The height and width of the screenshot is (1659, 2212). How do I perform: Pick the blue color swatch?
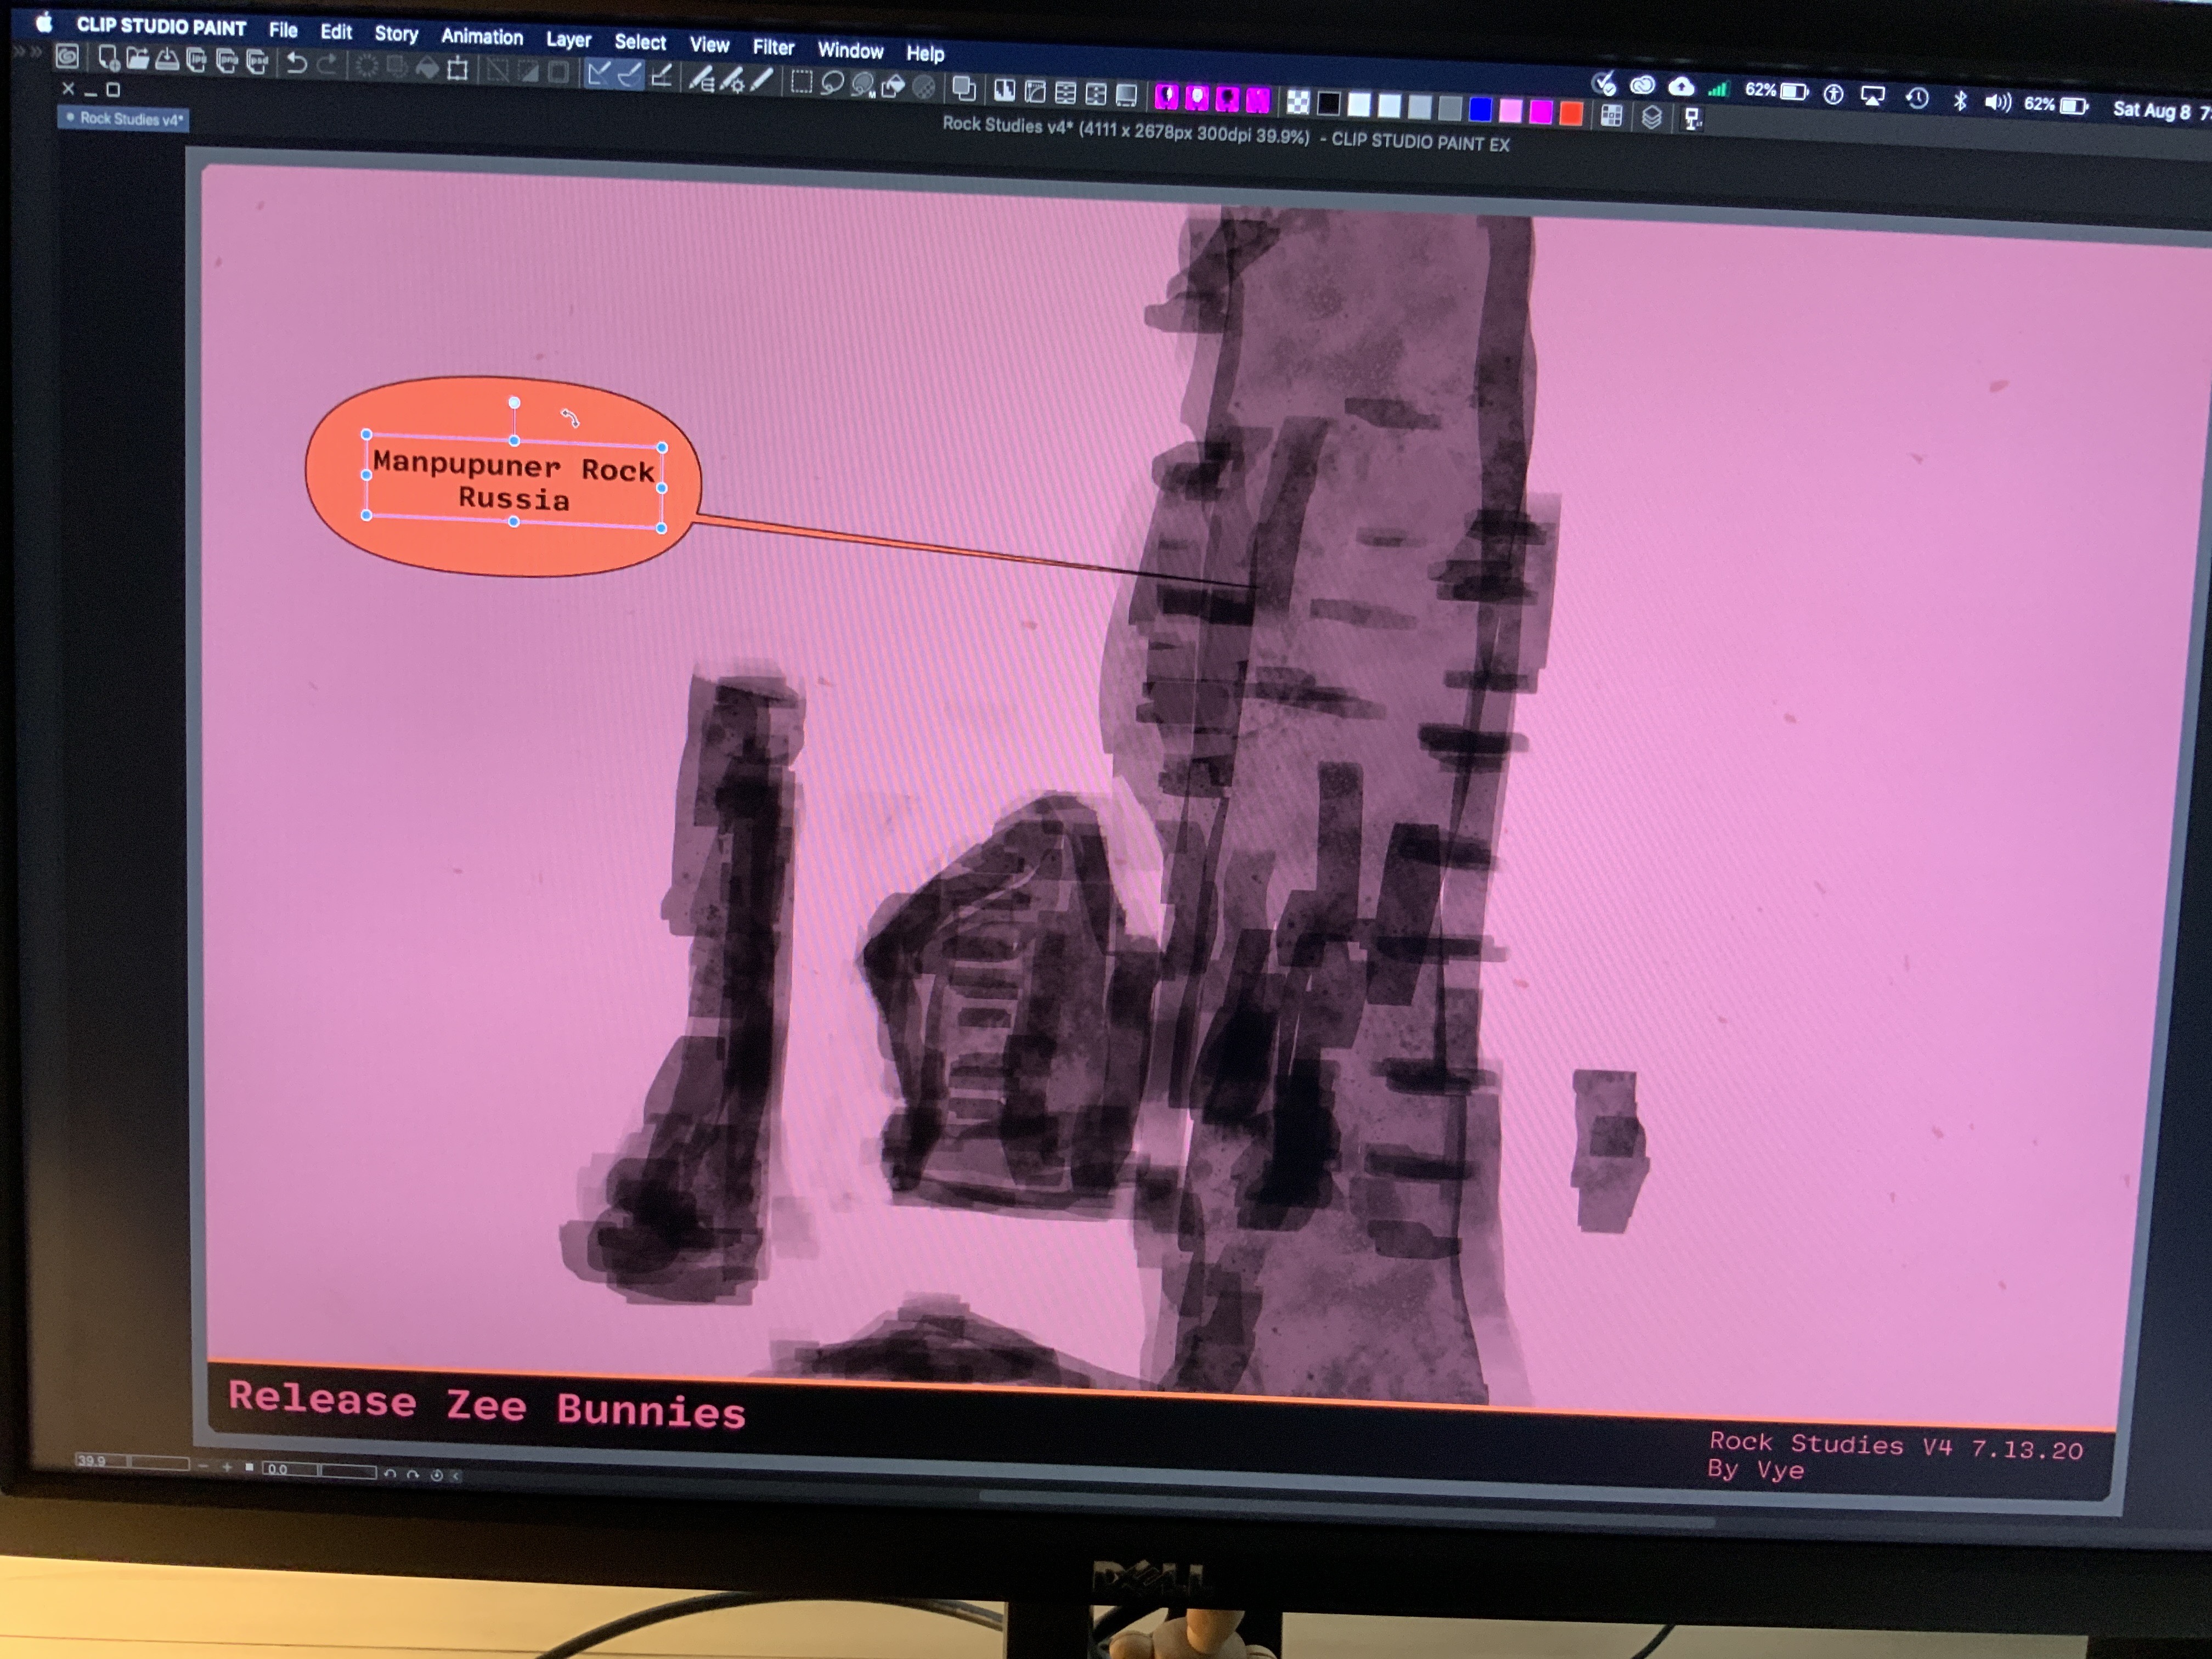tap(1480, 109)
